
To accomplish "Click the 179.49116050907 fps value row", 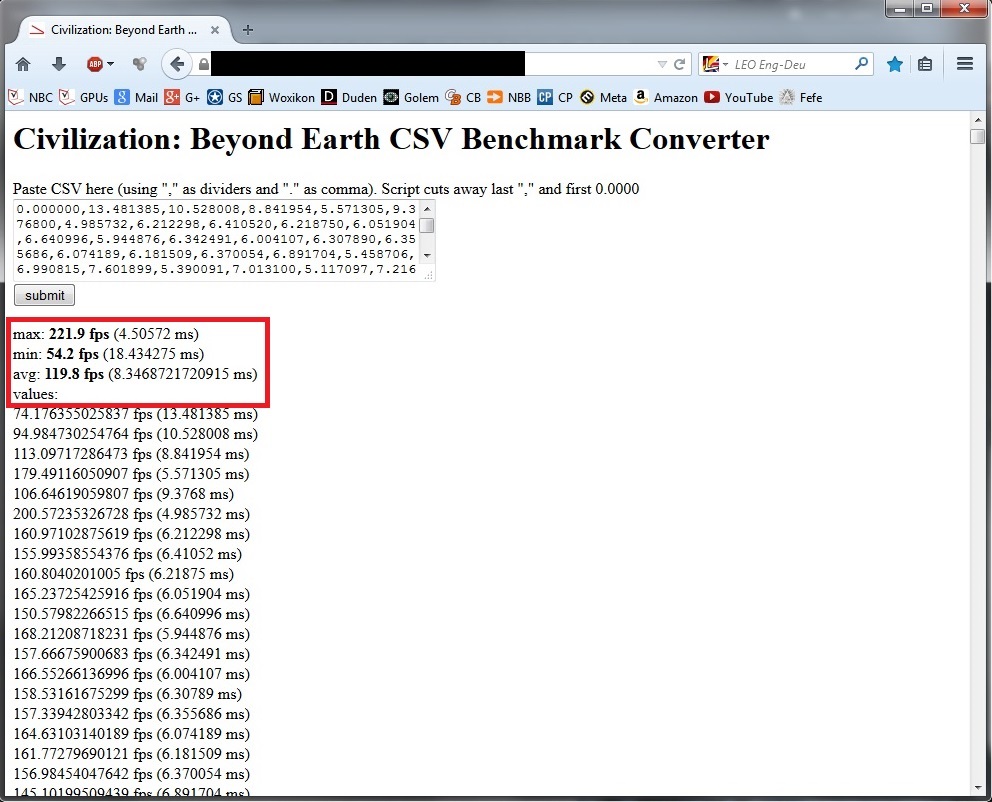I will [131, 474].
